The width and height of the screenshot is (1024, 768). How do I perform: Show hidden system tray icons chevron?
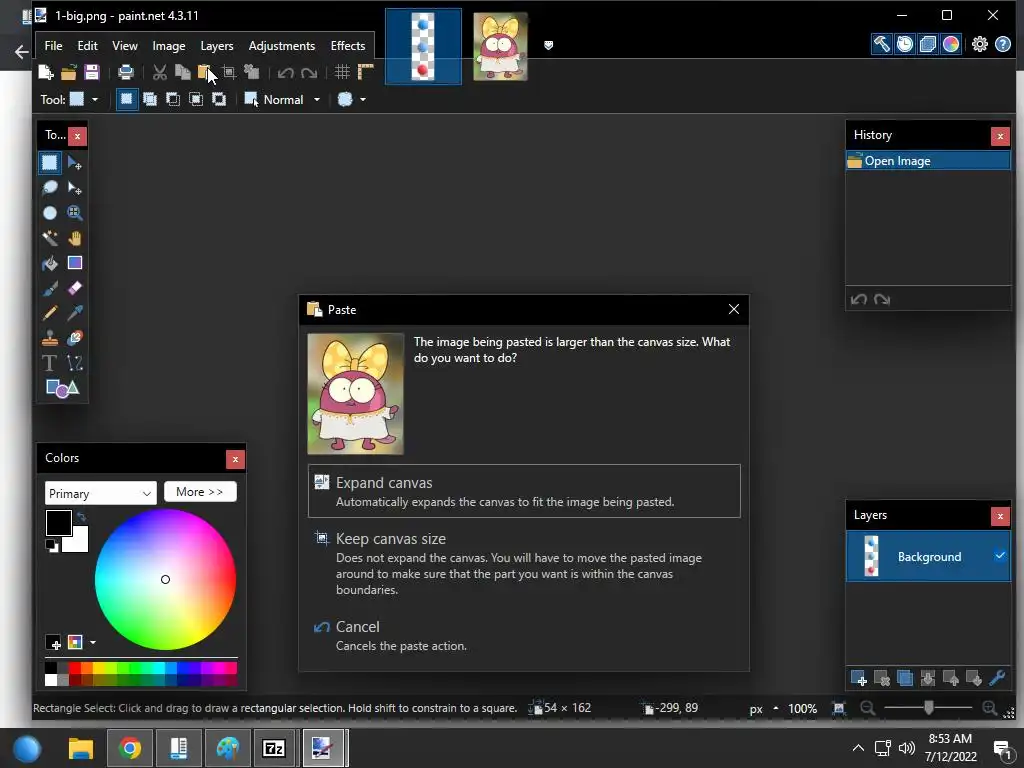coord(858,748)
